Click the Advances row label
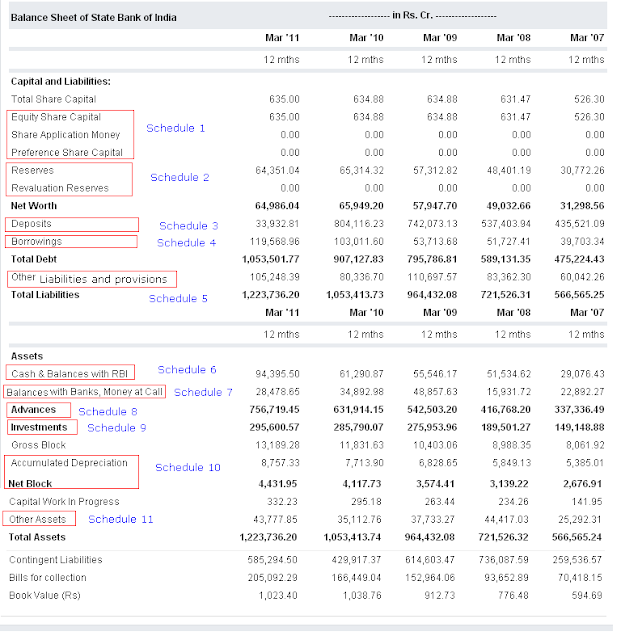This screenshot has height=640, width=621. tap(33, 410)
